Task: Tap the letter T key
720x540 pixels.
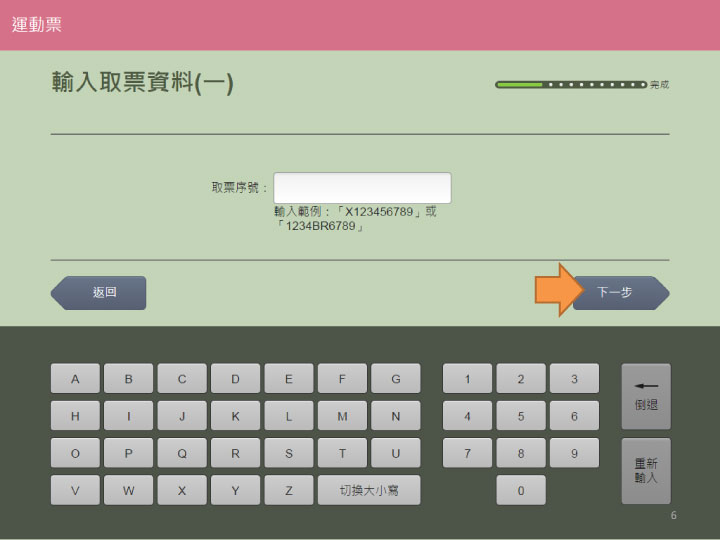Action: coord(342,453)
